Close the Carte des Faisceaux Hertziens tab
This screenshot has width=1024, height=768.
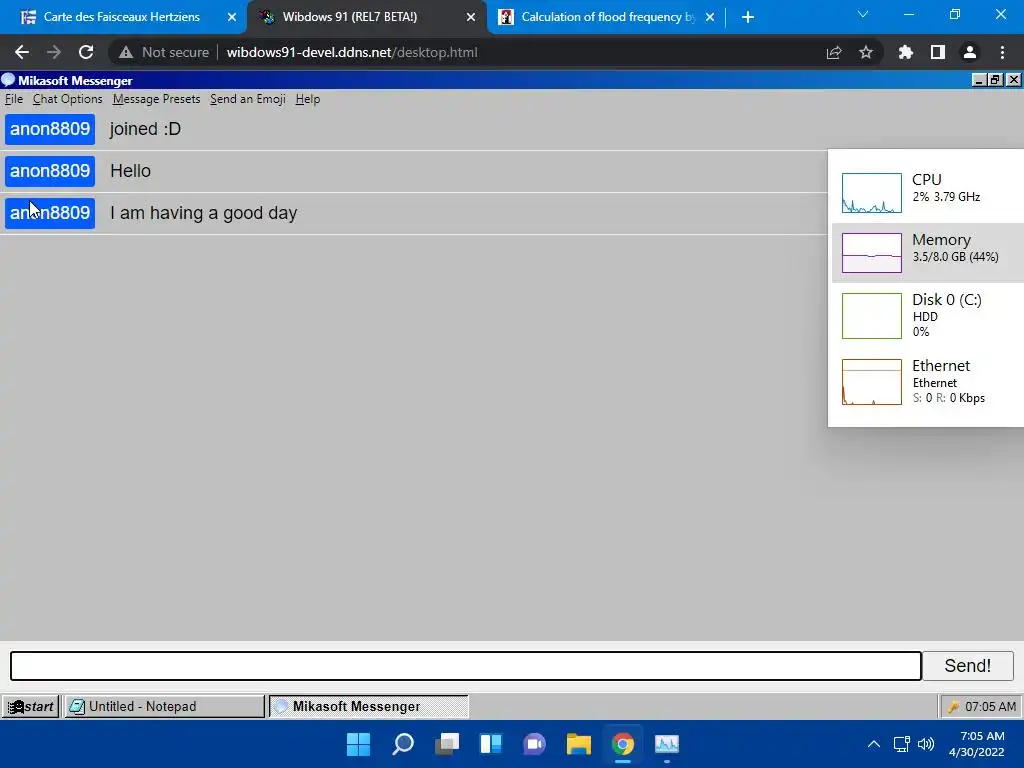232,17
